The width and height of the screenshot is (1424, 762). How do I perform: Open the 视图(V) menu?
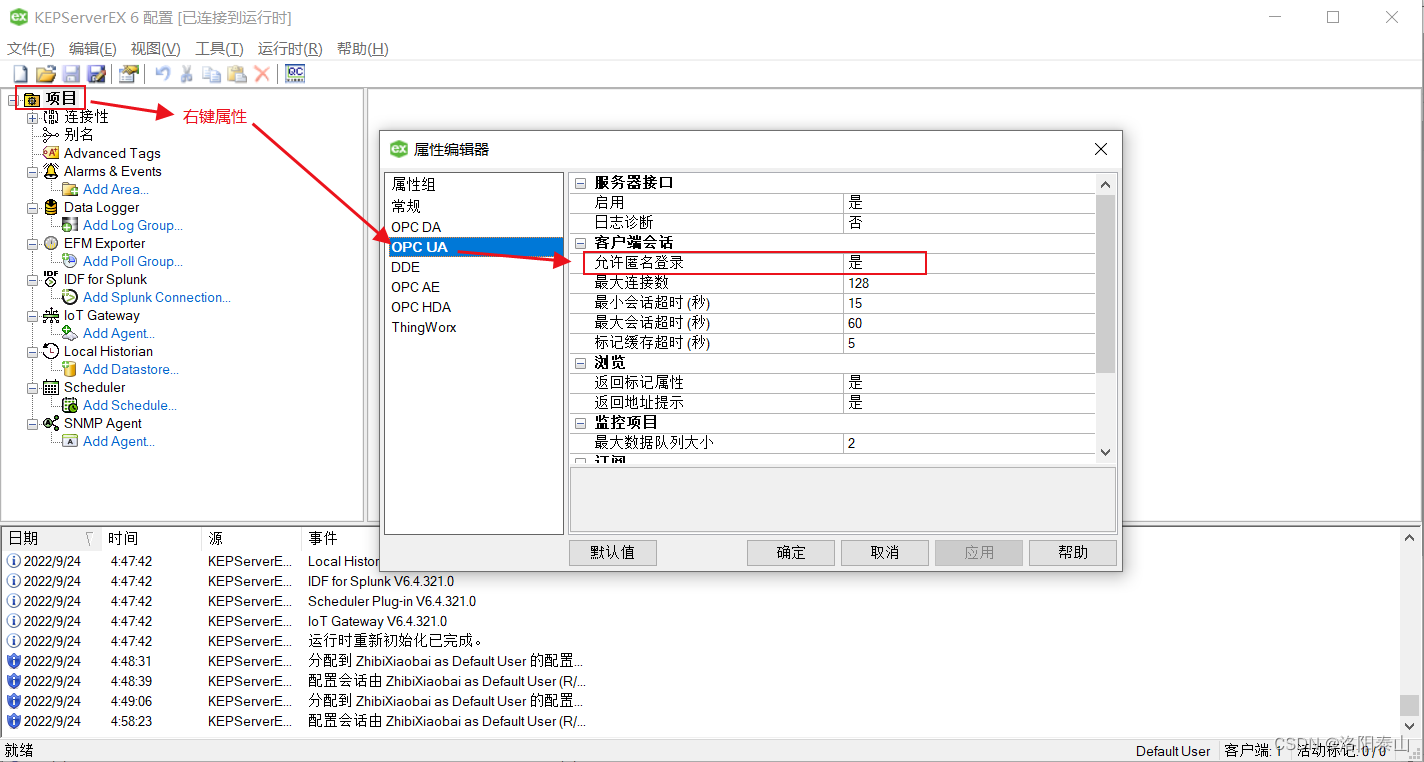point(156,49)
